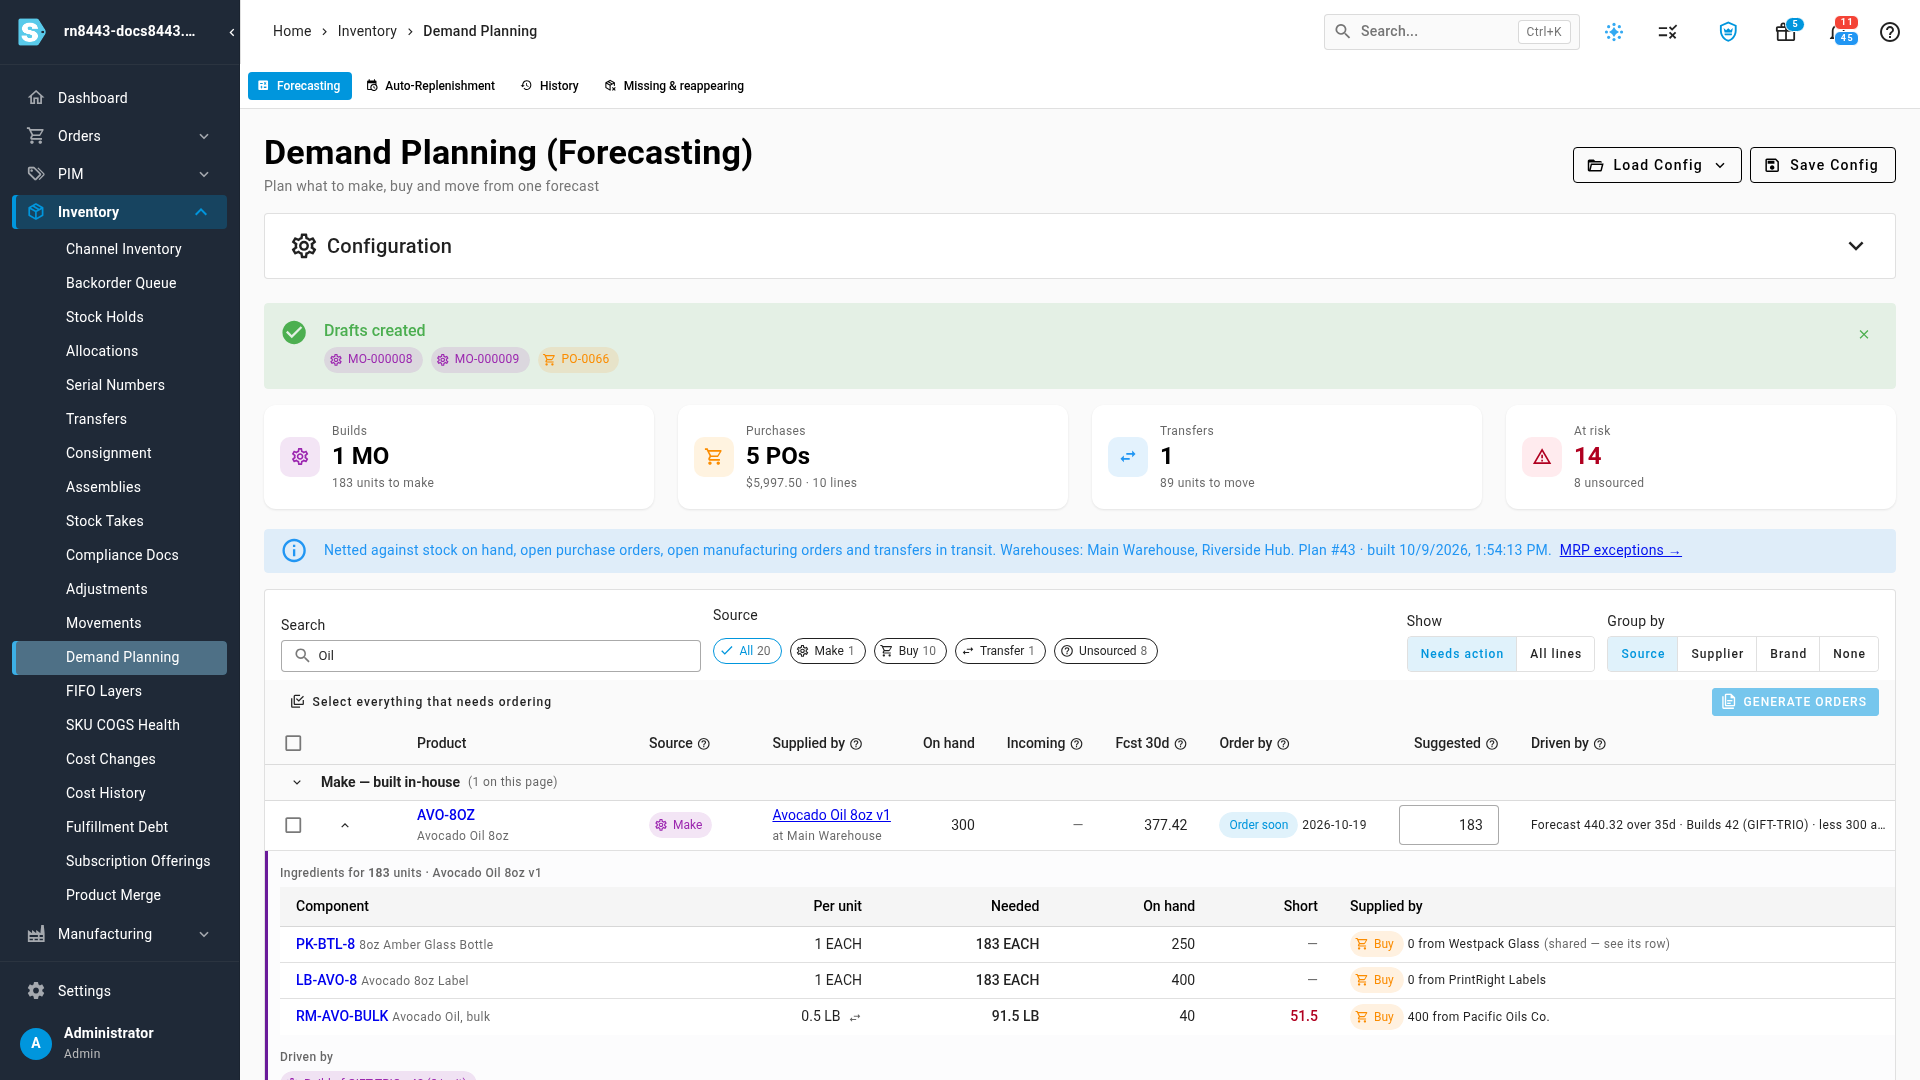This screenshot has width=1920, height=1080.
Task: Click the checklist toggle icon near search
Action: 1667,32
